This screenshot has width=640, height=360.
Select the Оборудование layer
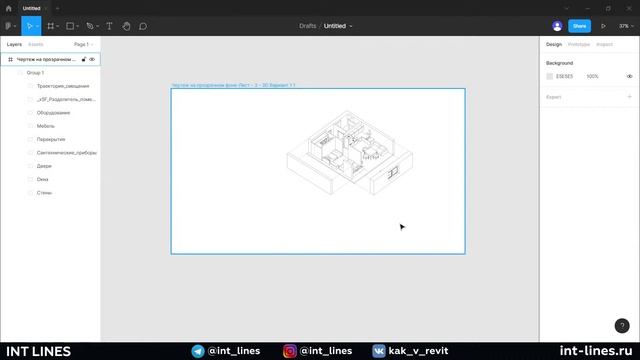53,113
